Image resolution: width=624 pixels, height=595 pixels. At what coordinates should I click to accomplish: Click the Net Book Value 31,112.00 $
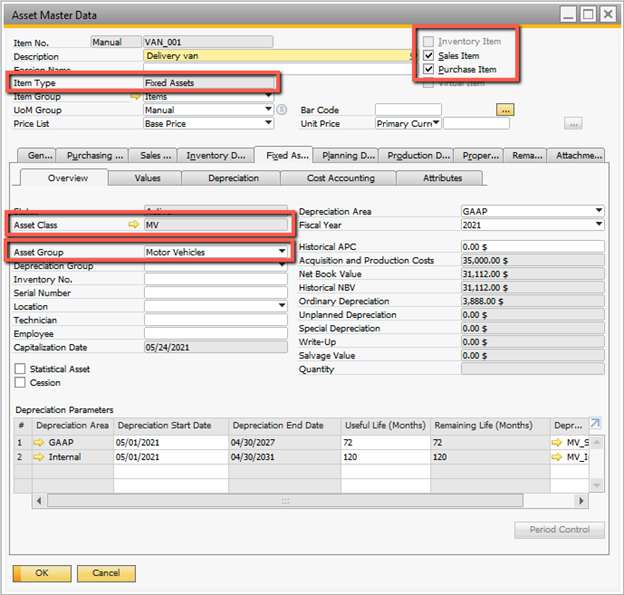coord(532,274)
